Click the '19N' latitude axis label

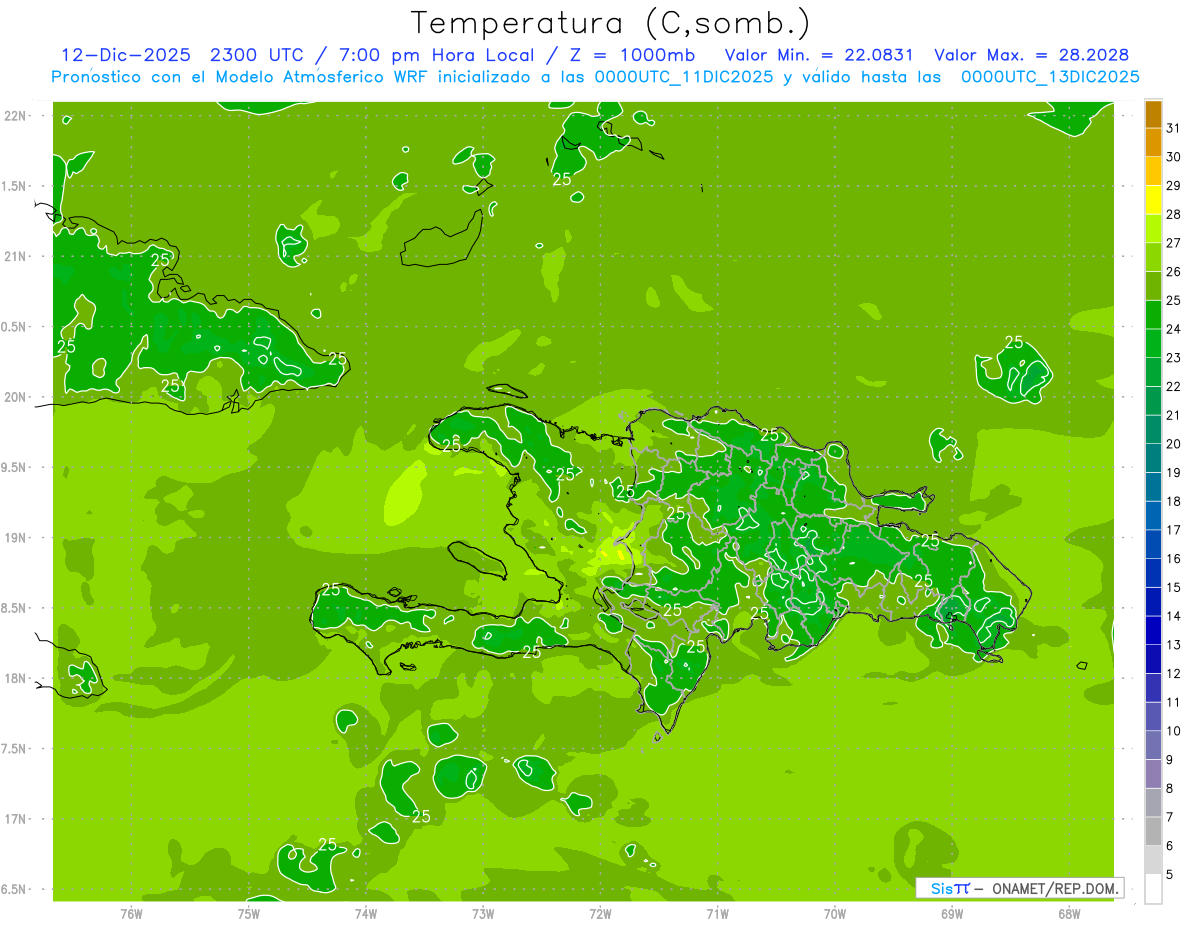click(x=15, y=538)
